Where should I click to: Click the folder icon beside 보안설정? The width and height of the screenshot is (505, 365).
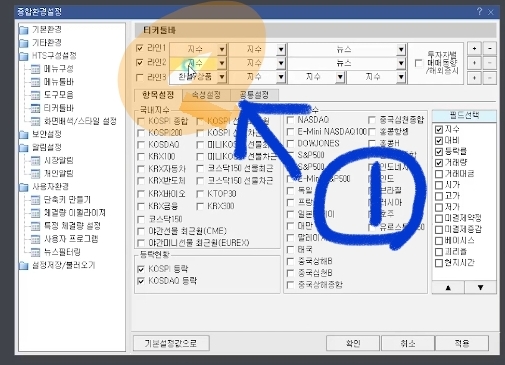(x=24, y=135)
